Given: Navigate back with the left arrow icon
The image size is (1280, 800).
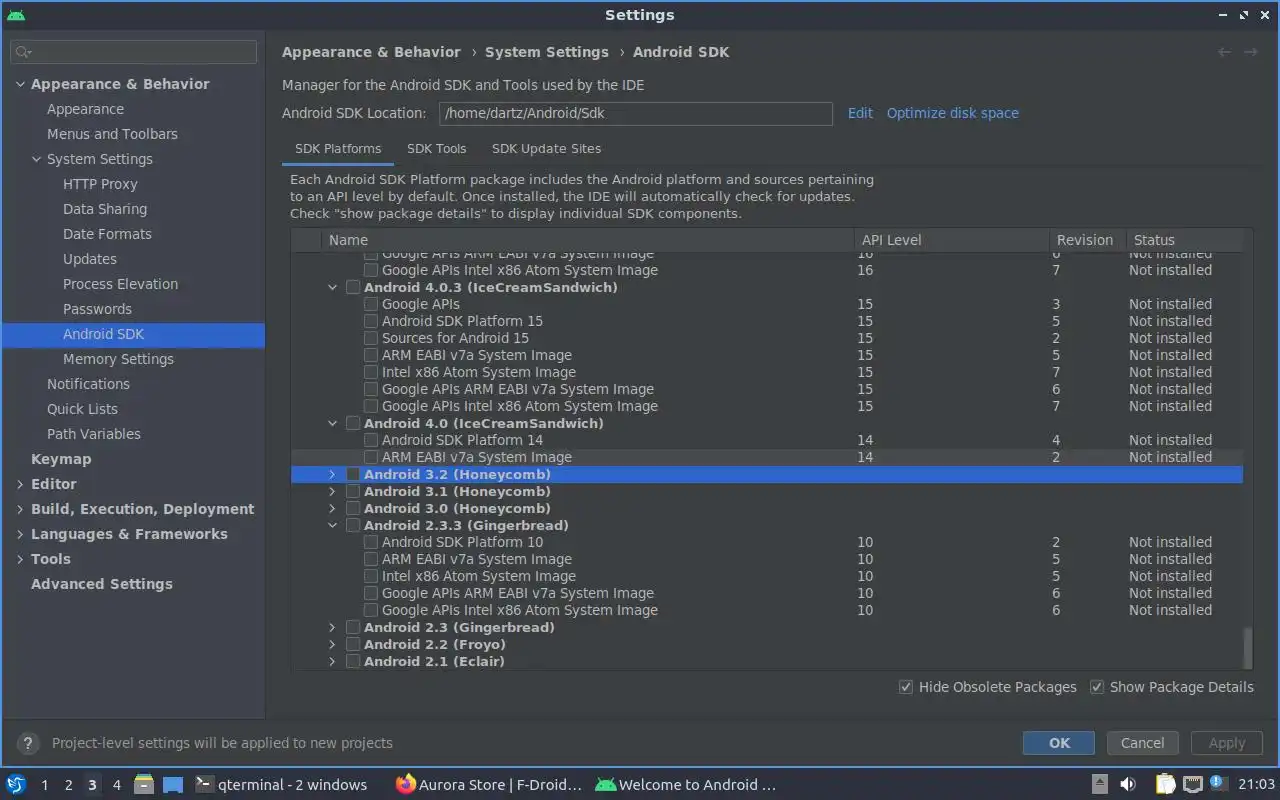Looking at the screenshot, I should [1224, 52].
